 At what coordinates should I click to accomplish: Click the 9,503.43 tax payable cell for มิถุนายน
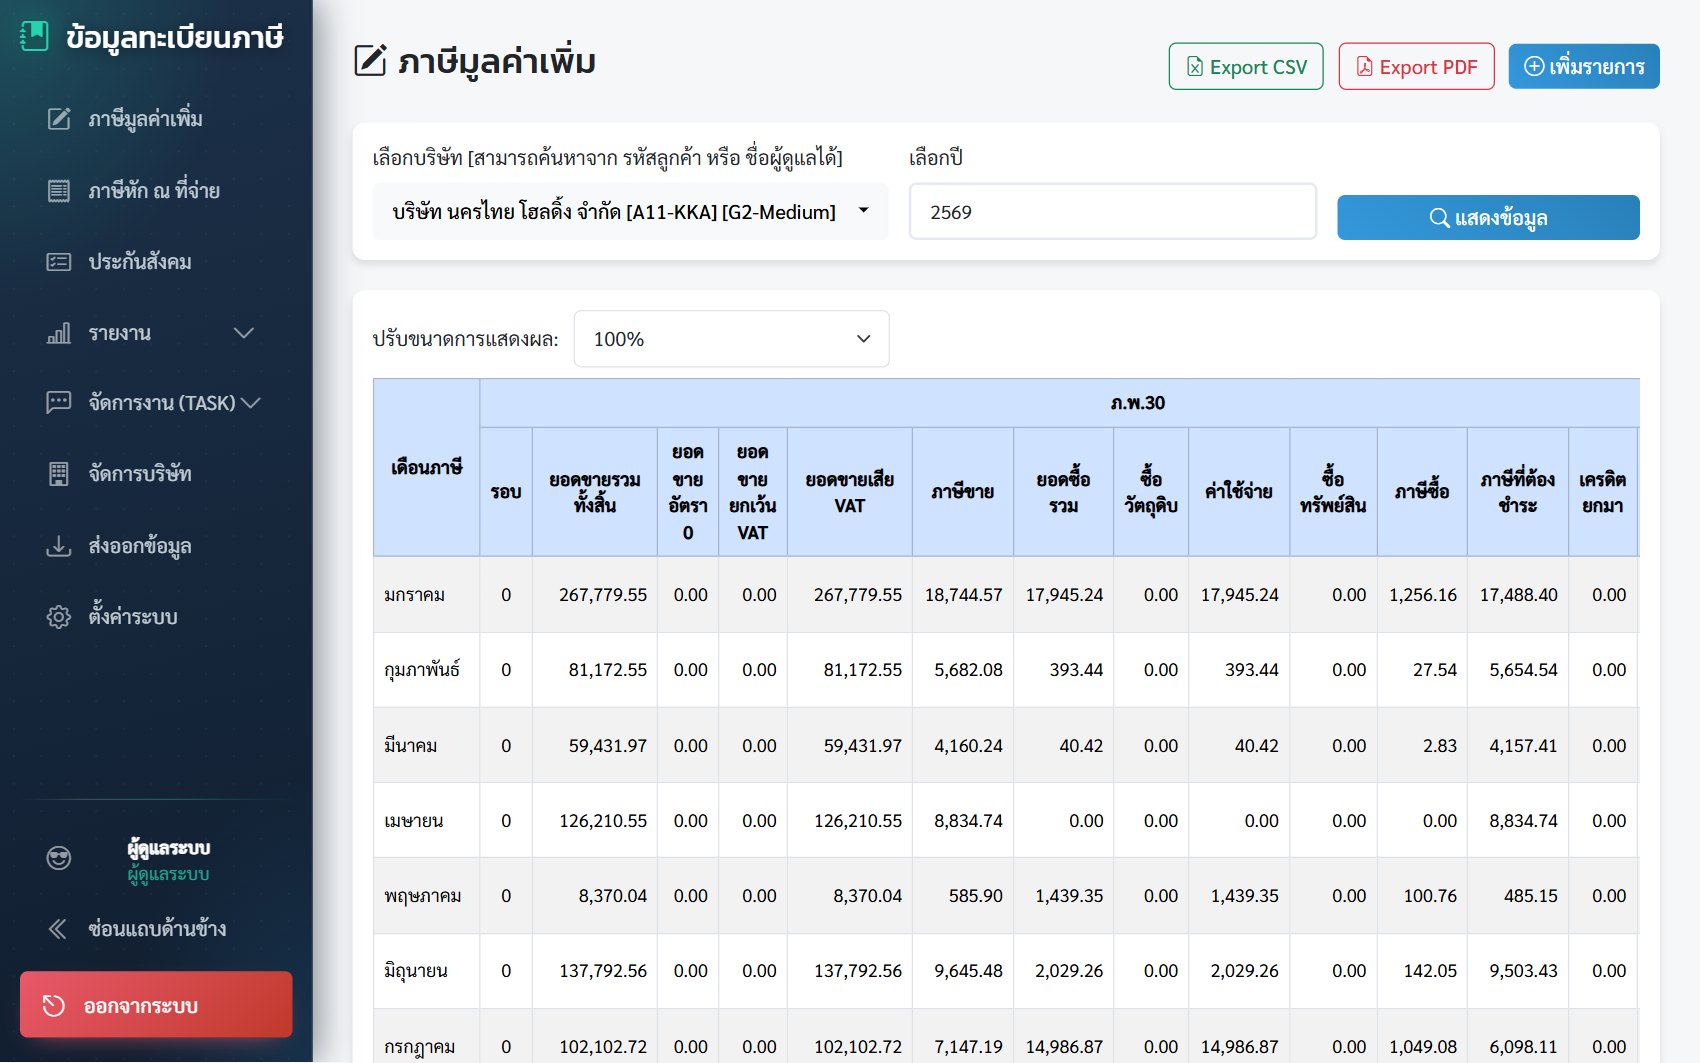(1518, 971)
